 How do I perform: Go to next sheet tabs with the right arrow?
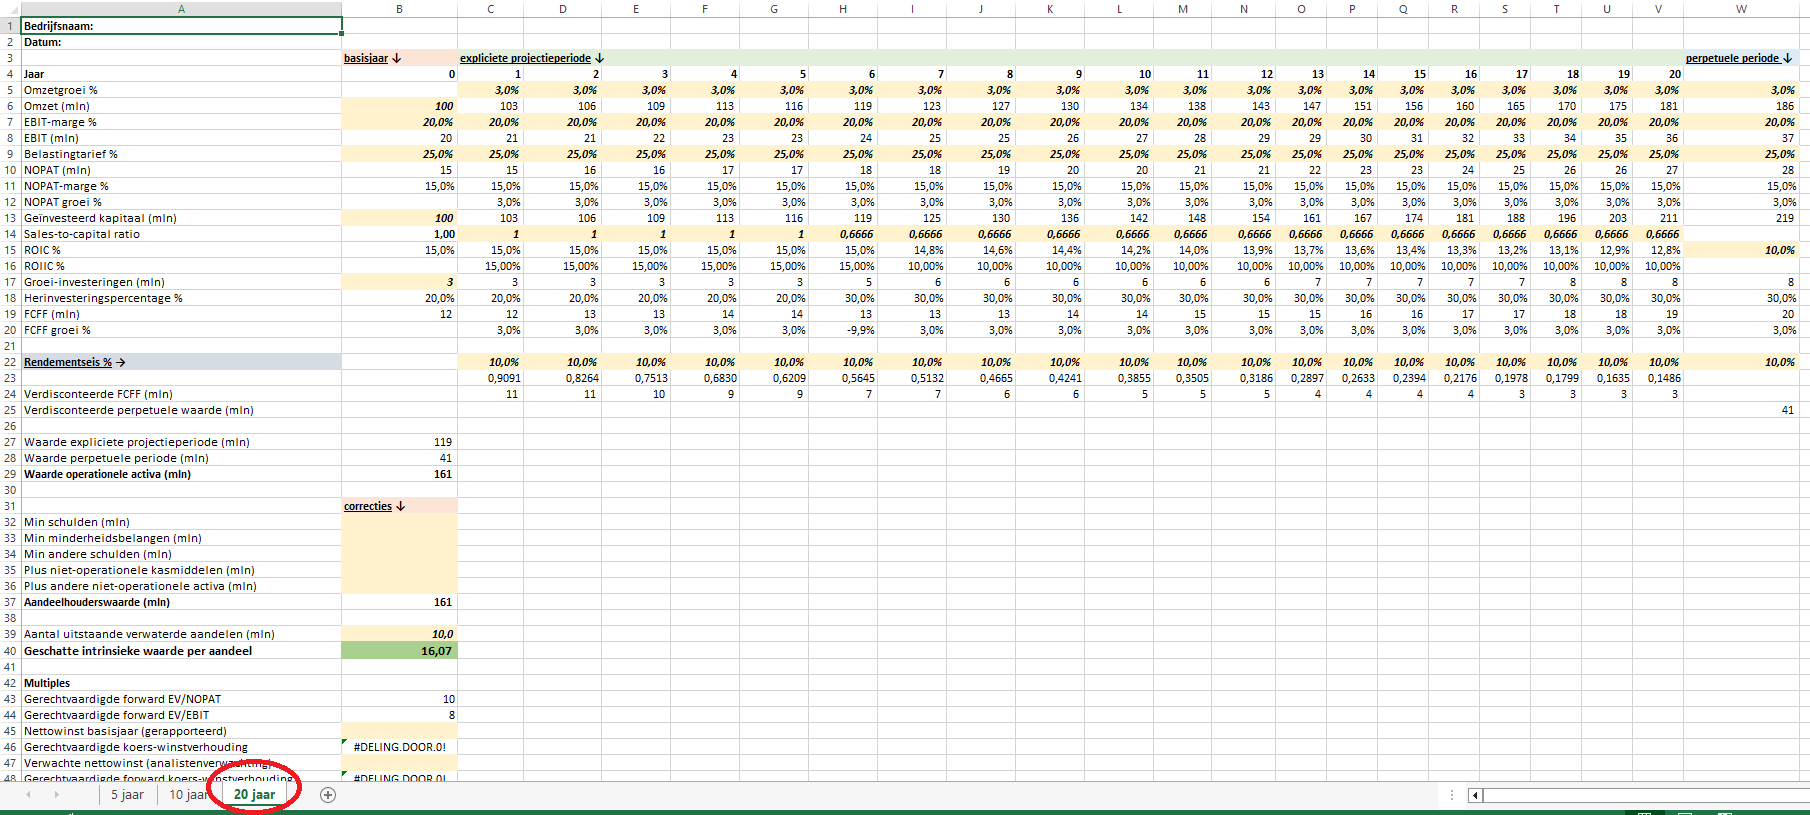56,795
